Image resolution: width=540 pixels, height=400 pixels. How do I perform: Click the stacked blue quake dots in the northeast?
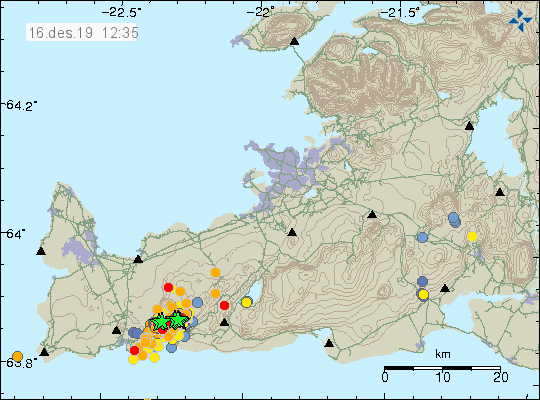tap(454, 220)
